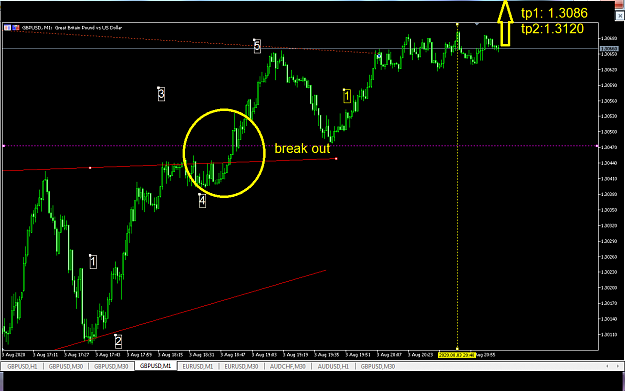The width and height of the screenshot is (625, 391).
Task: Select the purple dotted horizontal line
Action: click(300, 146)
